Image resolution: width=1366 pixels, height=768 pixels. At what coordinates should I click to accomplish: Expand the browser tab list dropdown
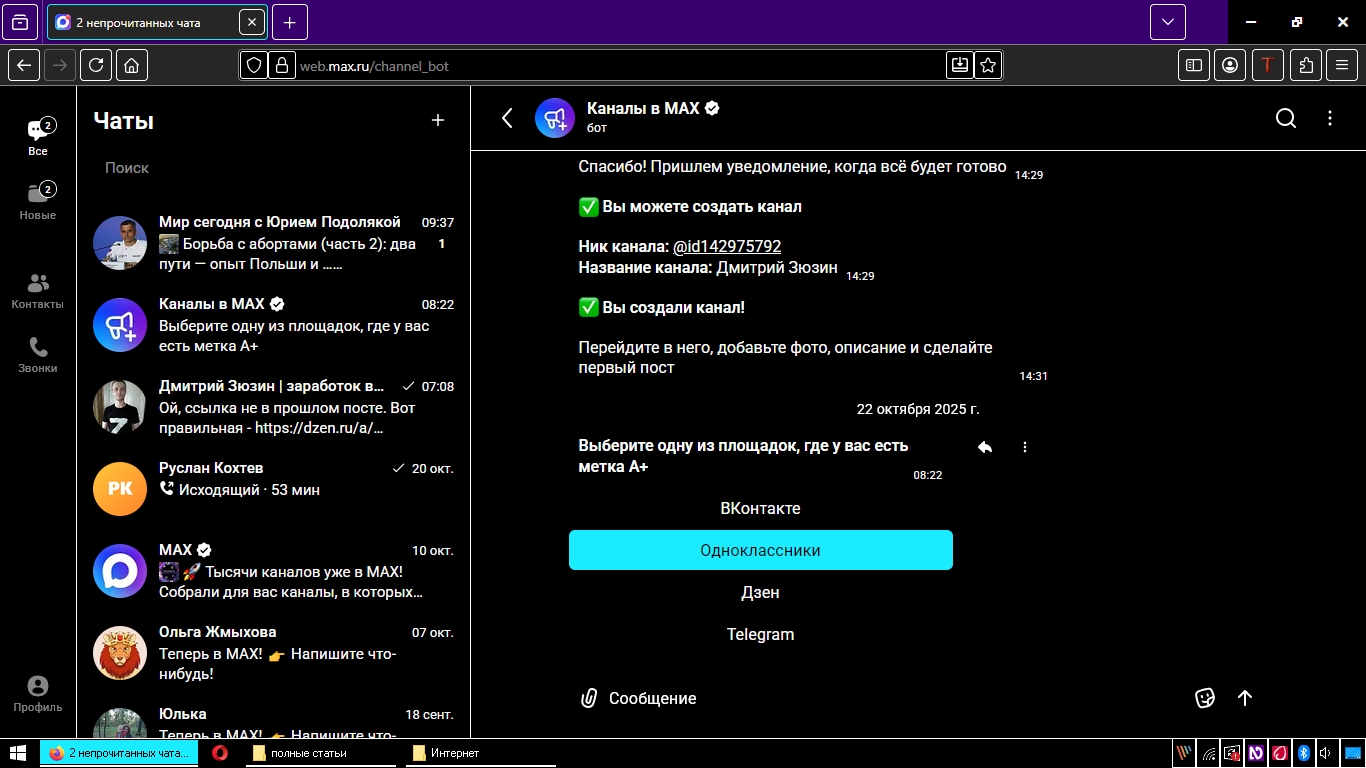1167,22
